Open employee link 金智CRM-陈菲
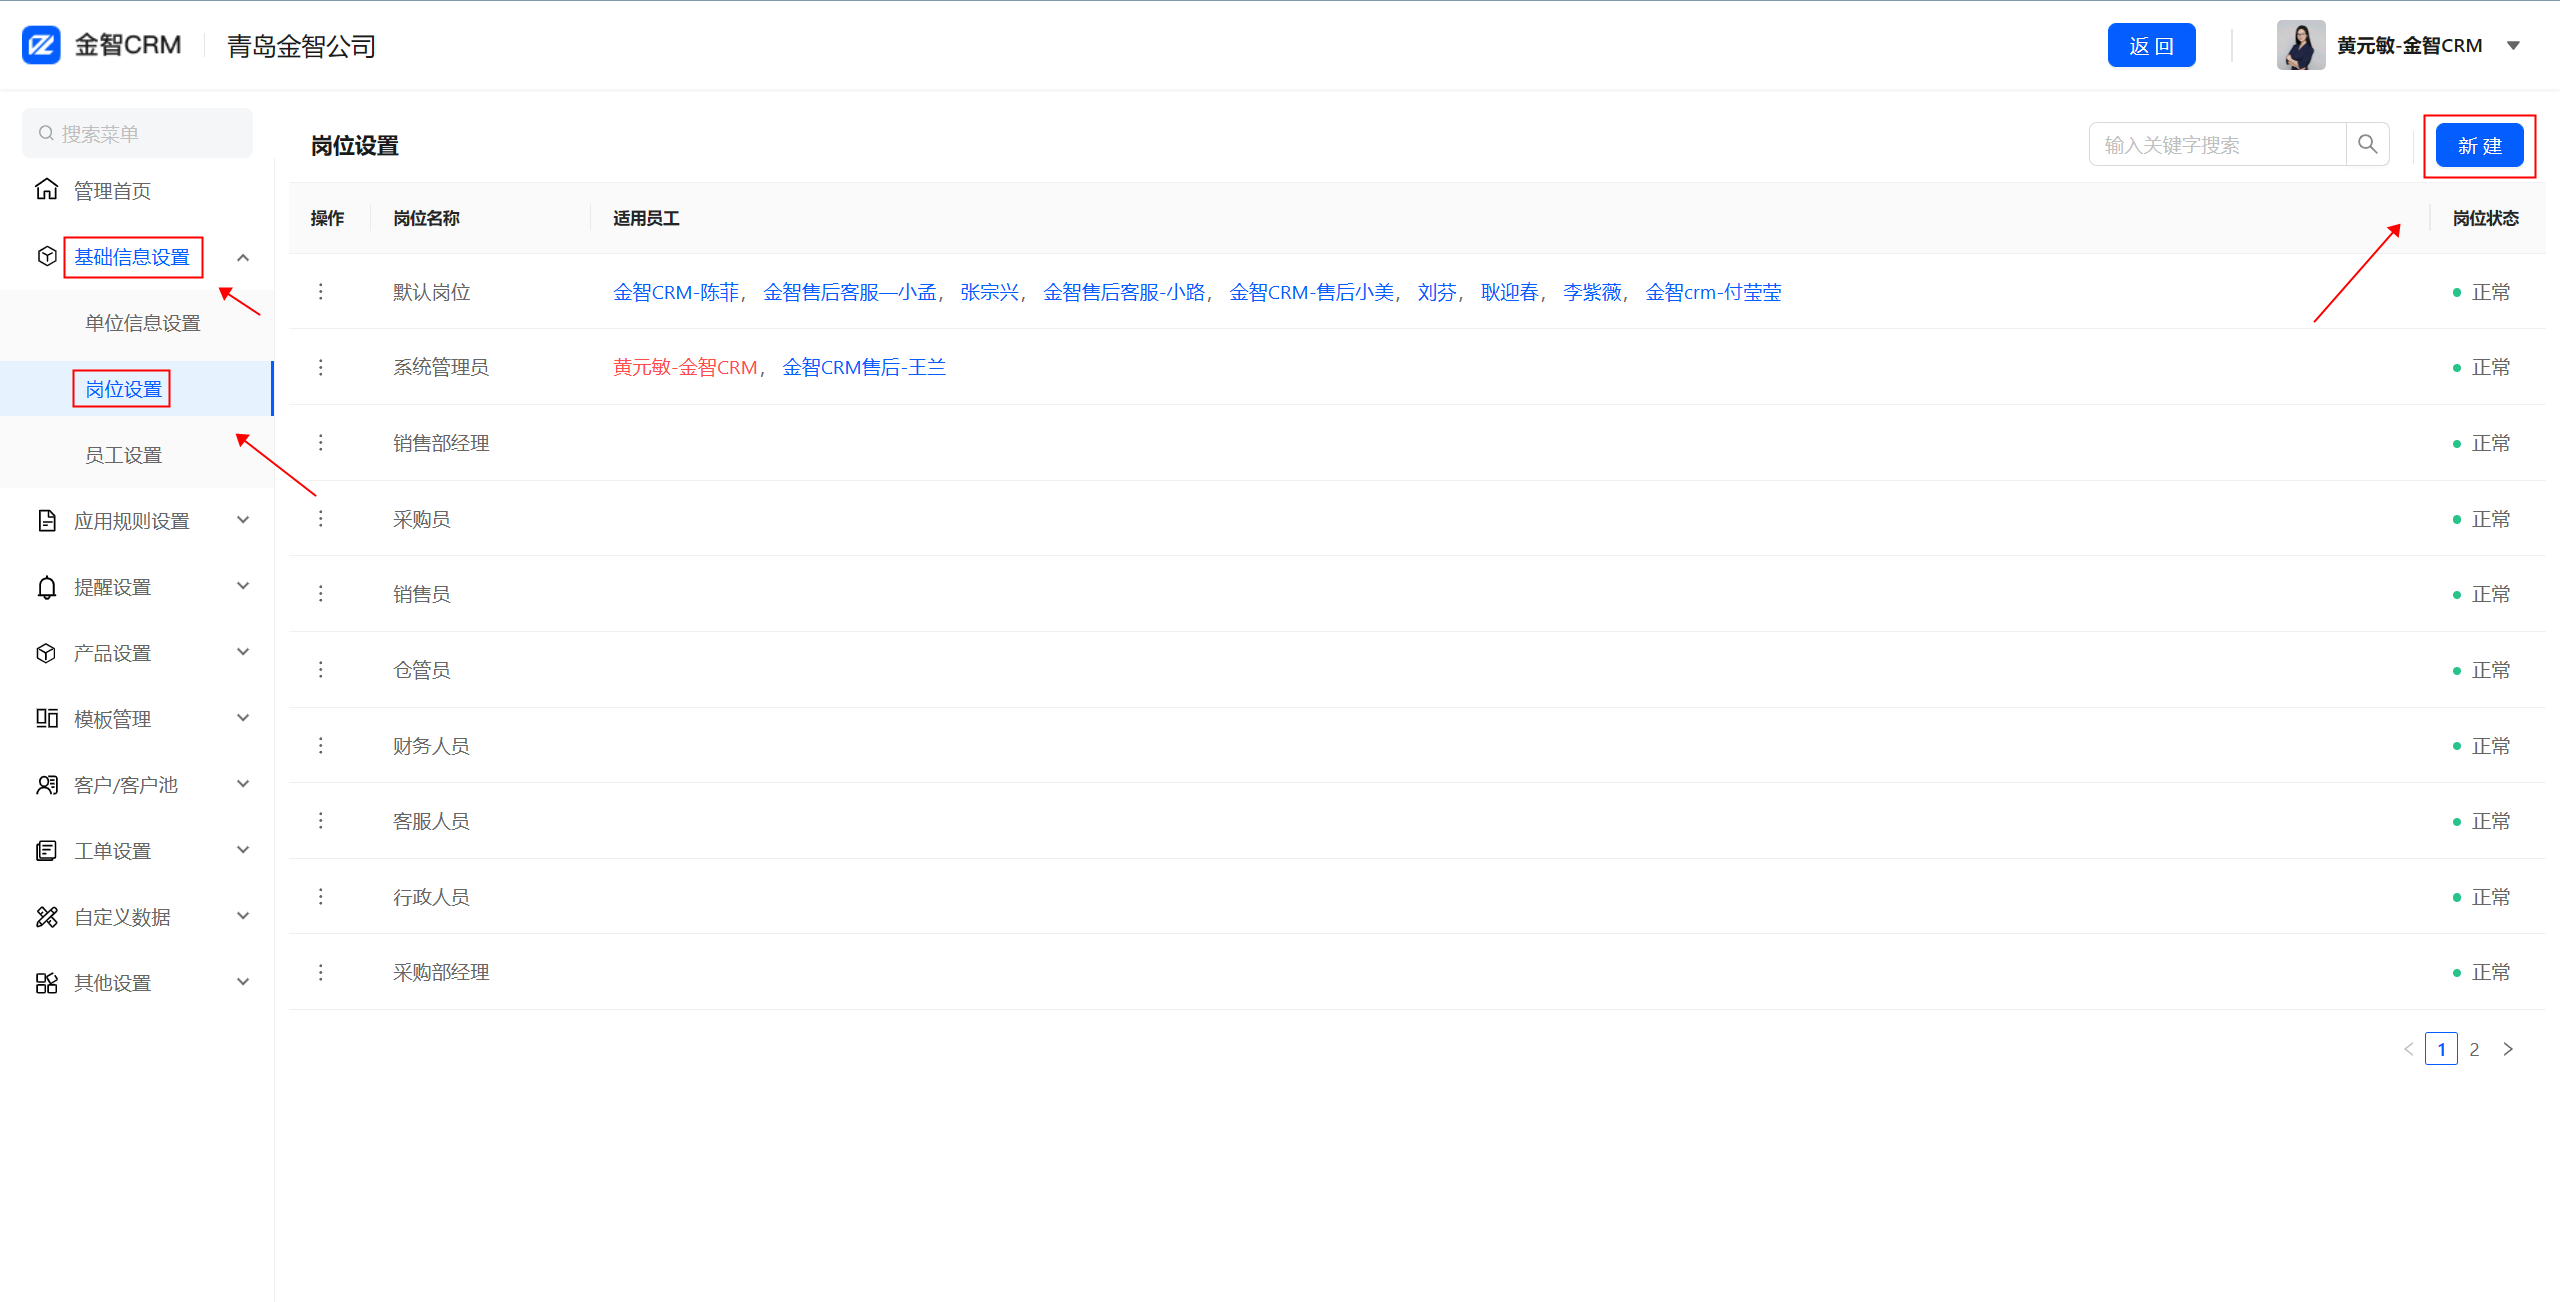 676,292
